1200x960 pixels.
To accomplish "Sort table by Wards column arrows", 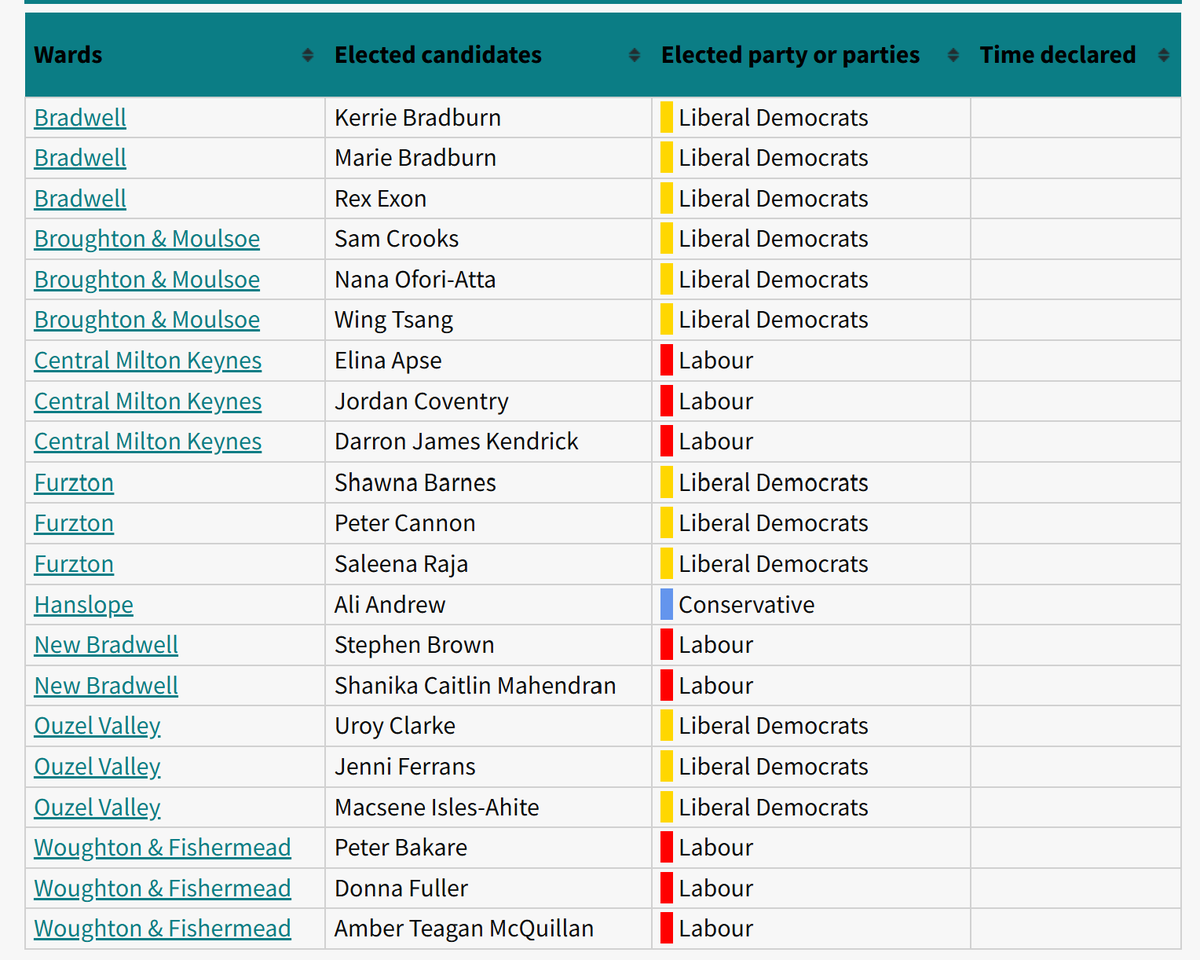I will tap(308, 56).
